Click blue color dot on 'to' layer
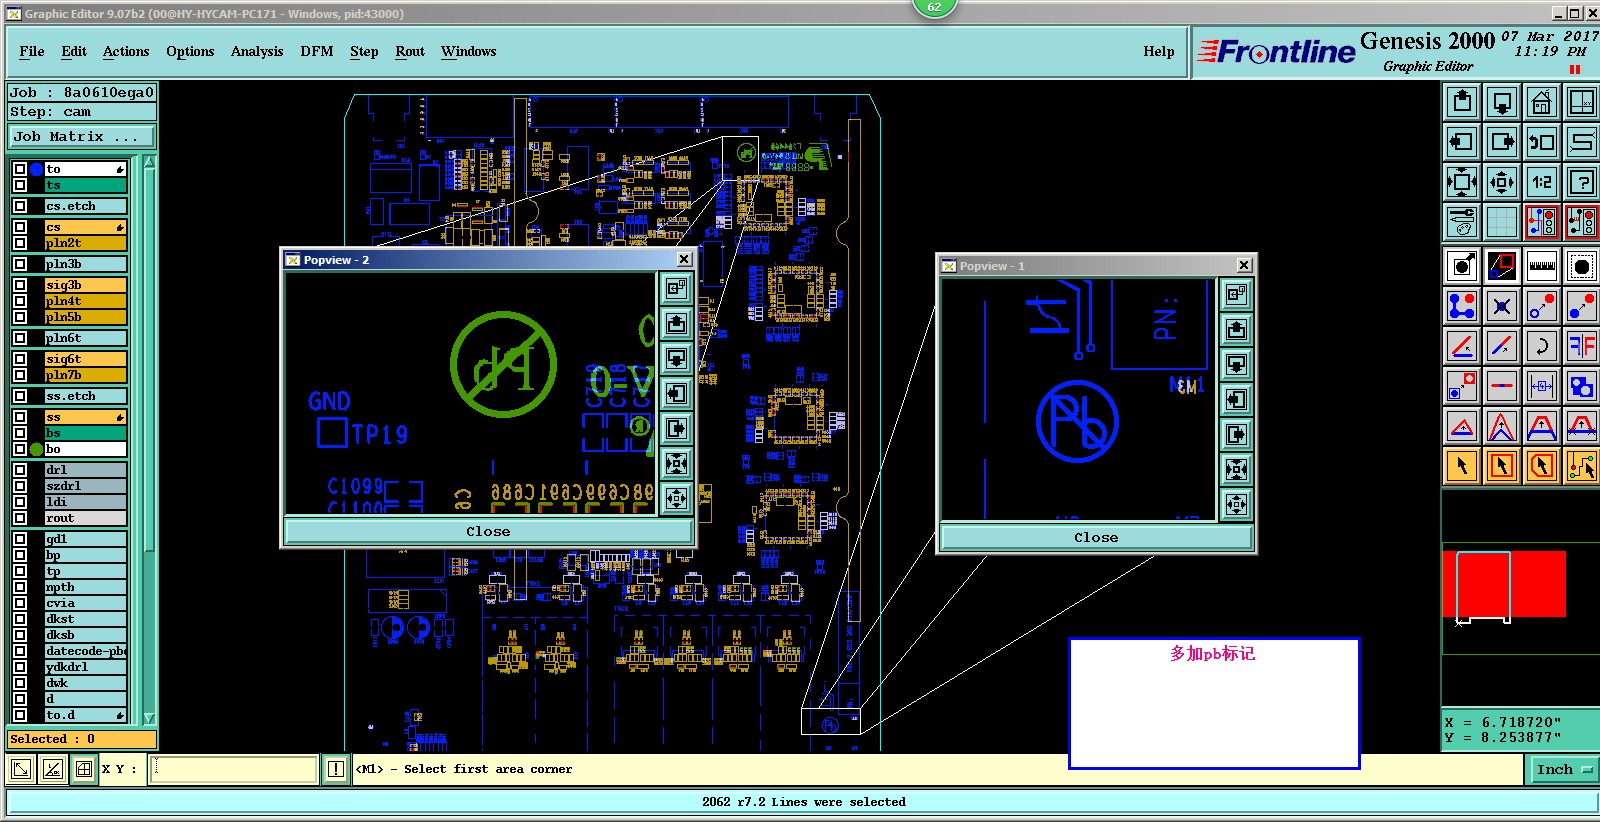This screenshot has height=822, width=1600. click(37, 169)
